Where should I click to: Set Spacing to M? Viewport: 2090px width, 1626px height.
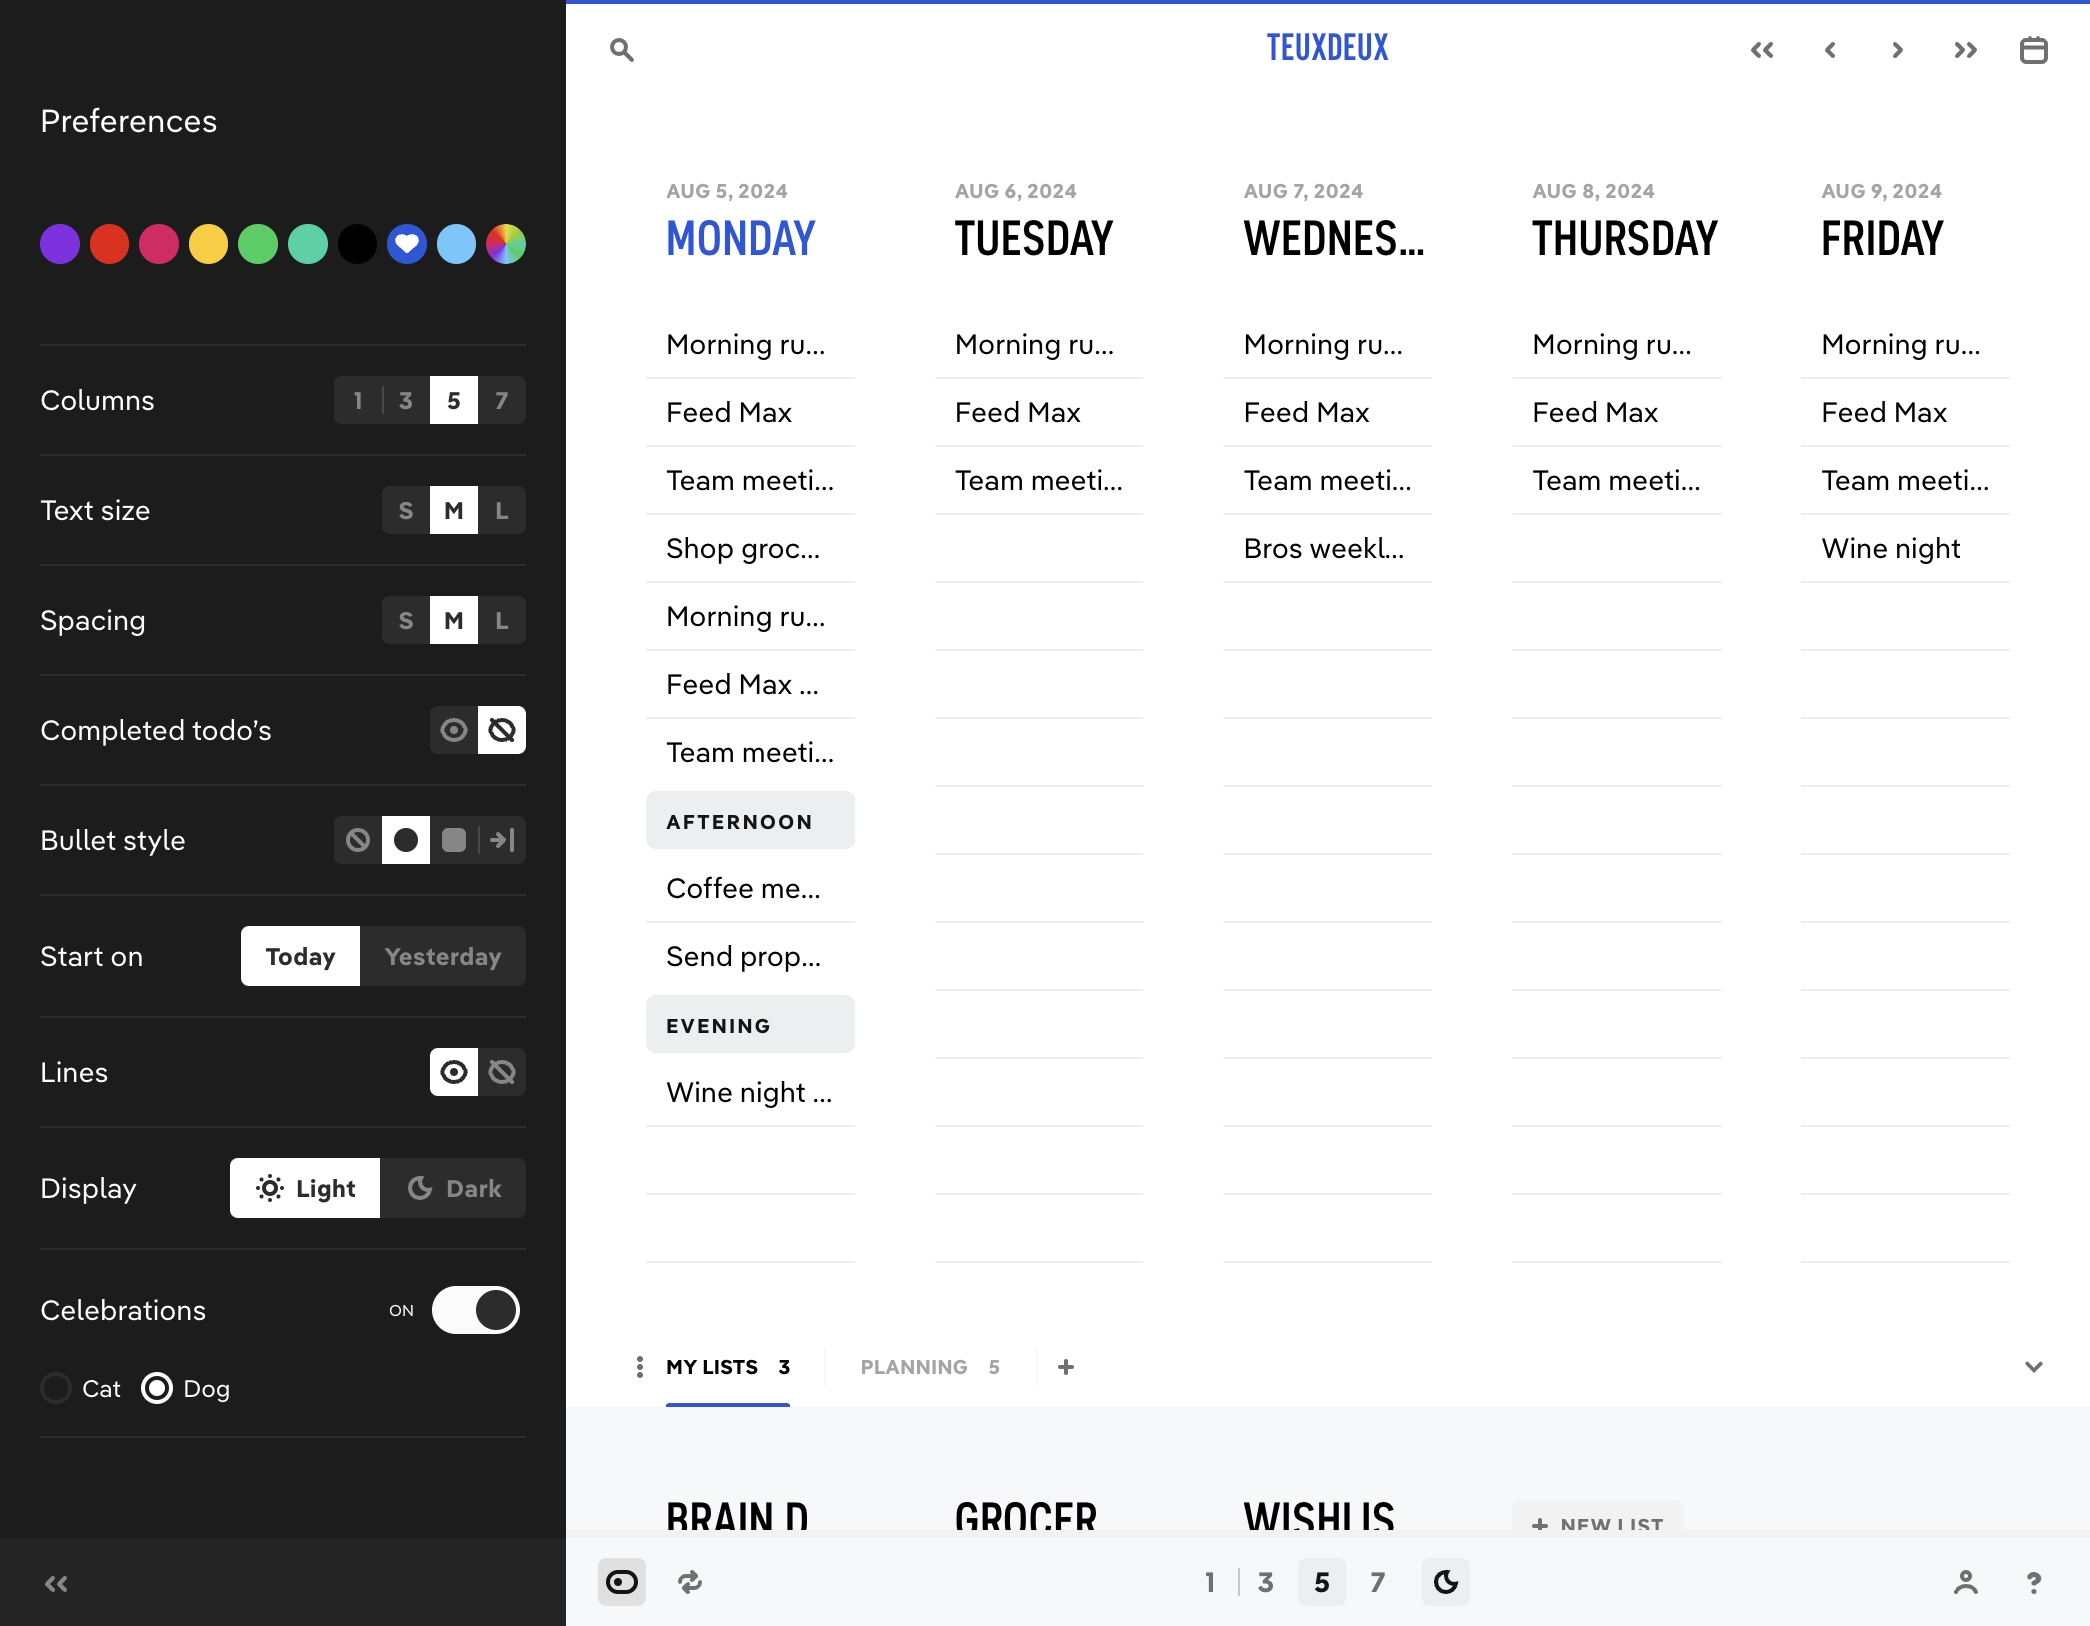(x=454, y=620)
